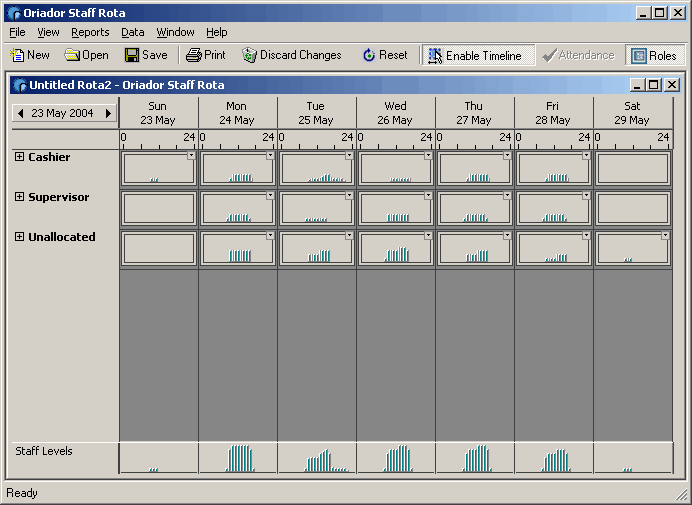Click the Unallocated Sunday empty shift cell
The image size is (692, 505).
pyautogui.click(x=159, y=249)
